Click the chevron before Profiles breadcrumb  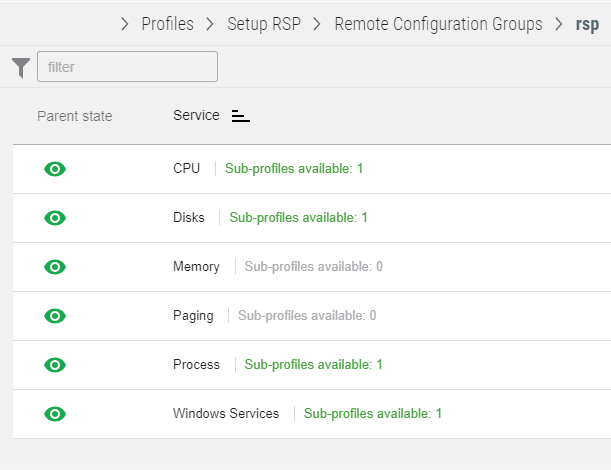pyautogui.click(x=125, y=24)
